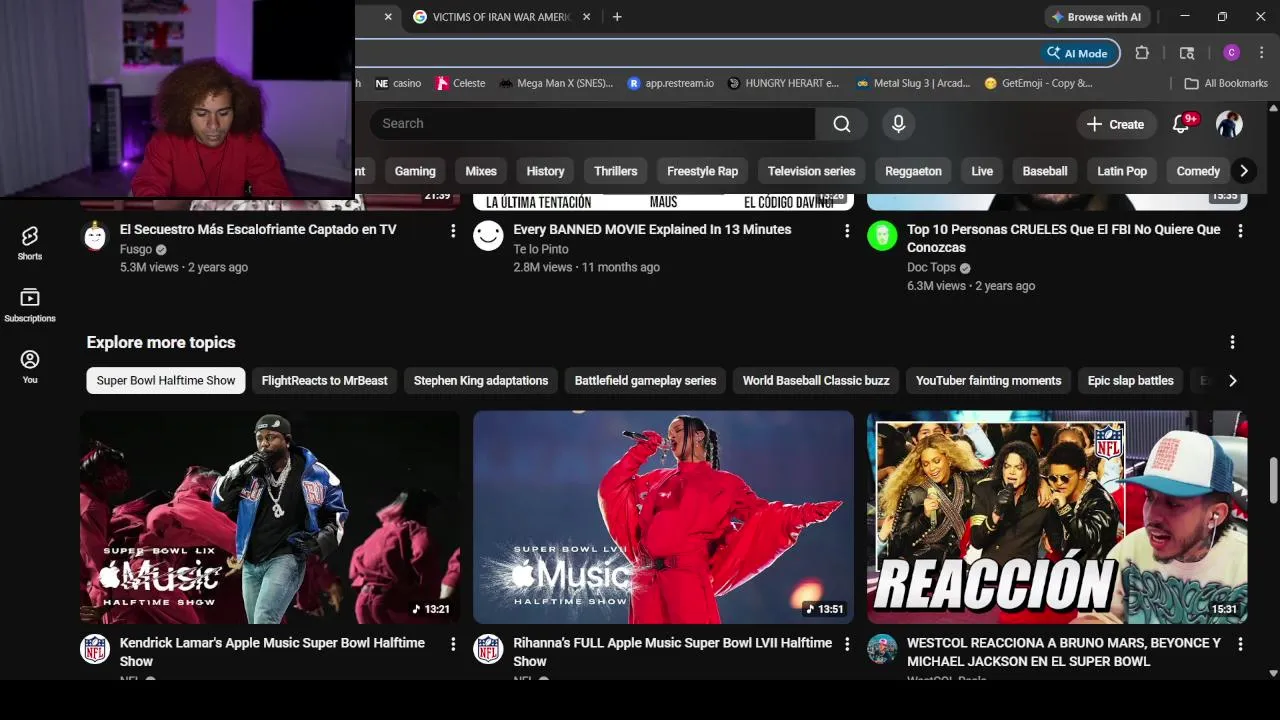1280x720 pixels.
Task: Click the Chrome profile avatar icon
Action: (1231, 53)
